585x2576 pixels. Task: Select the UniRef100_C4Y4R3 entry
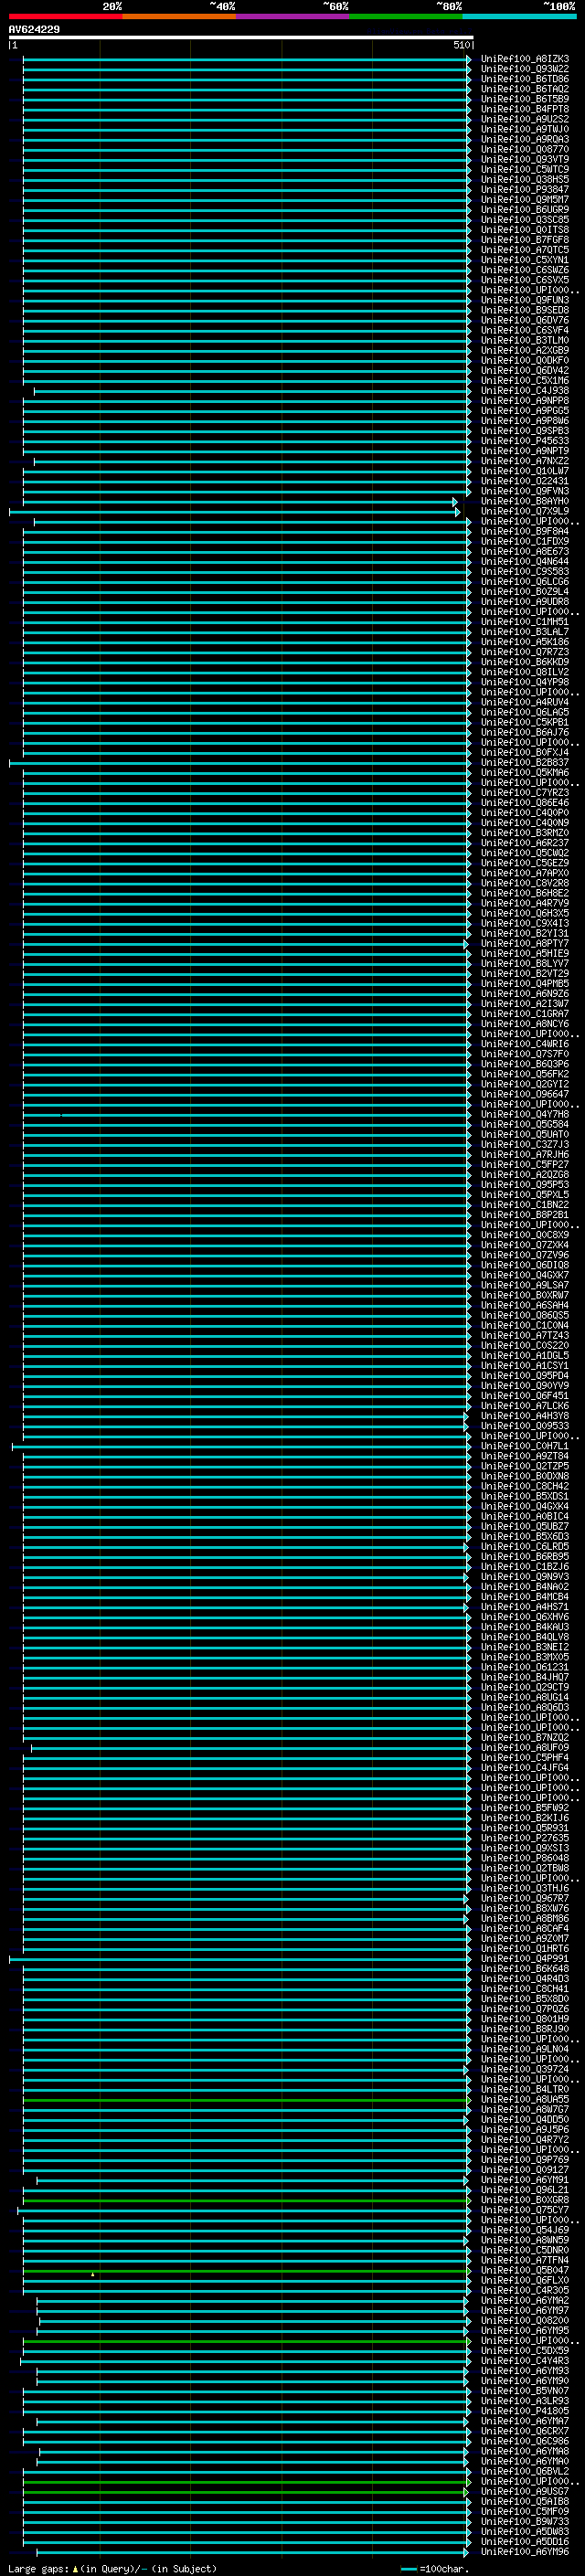[525, 2361]
